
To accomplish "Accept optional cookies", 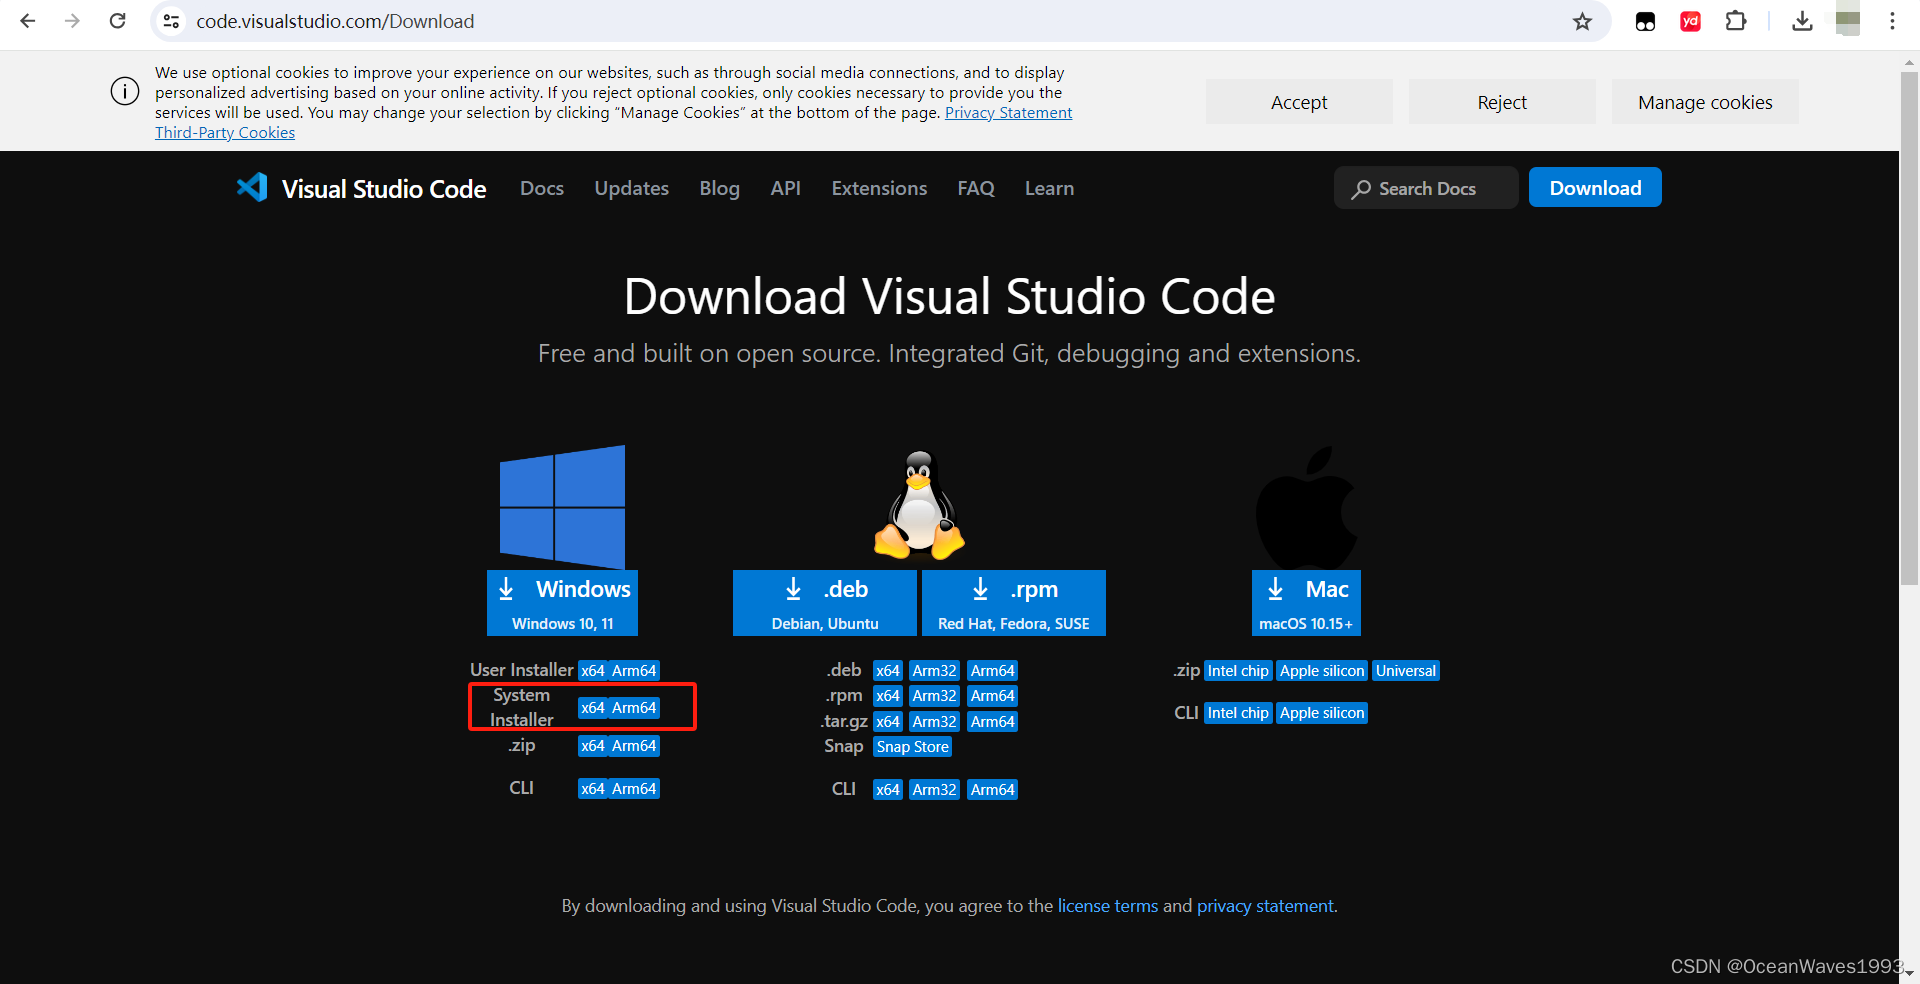I will click(x=1299, y=102).
